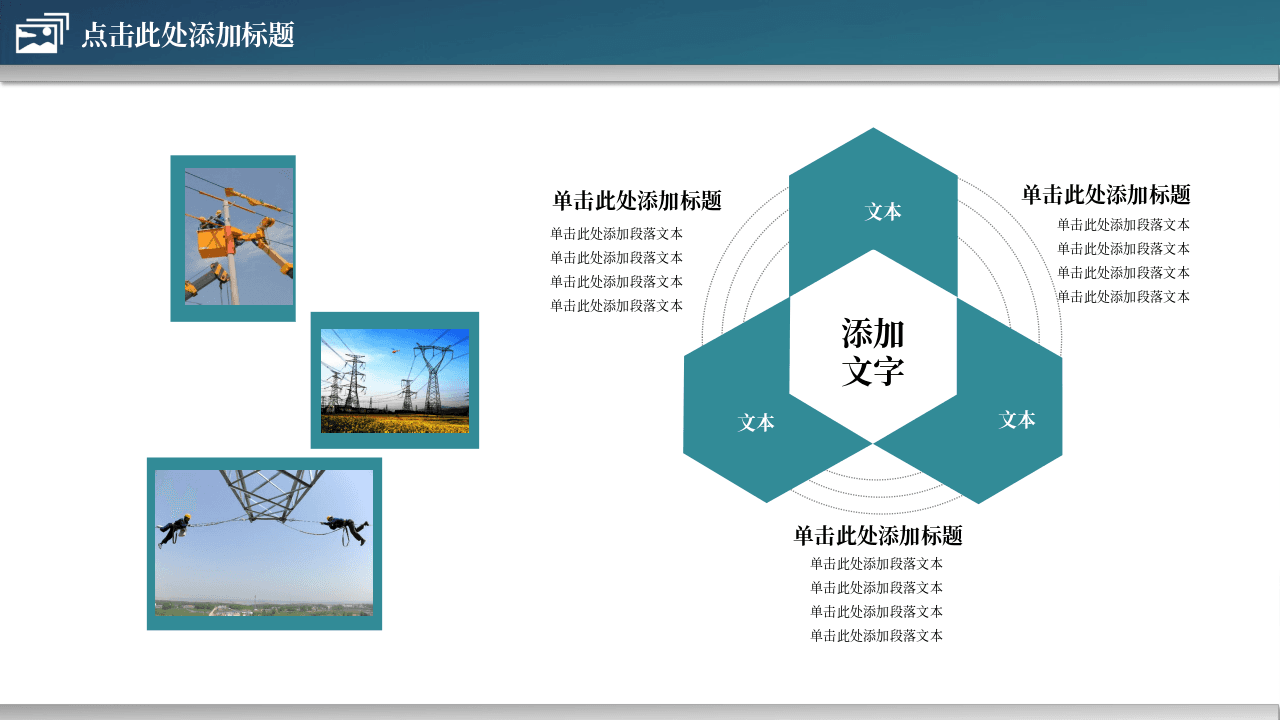1280x720 pixels.
Task: Click the "文本" label in the lower-left hexagon
Action: [x=757, y=423]
